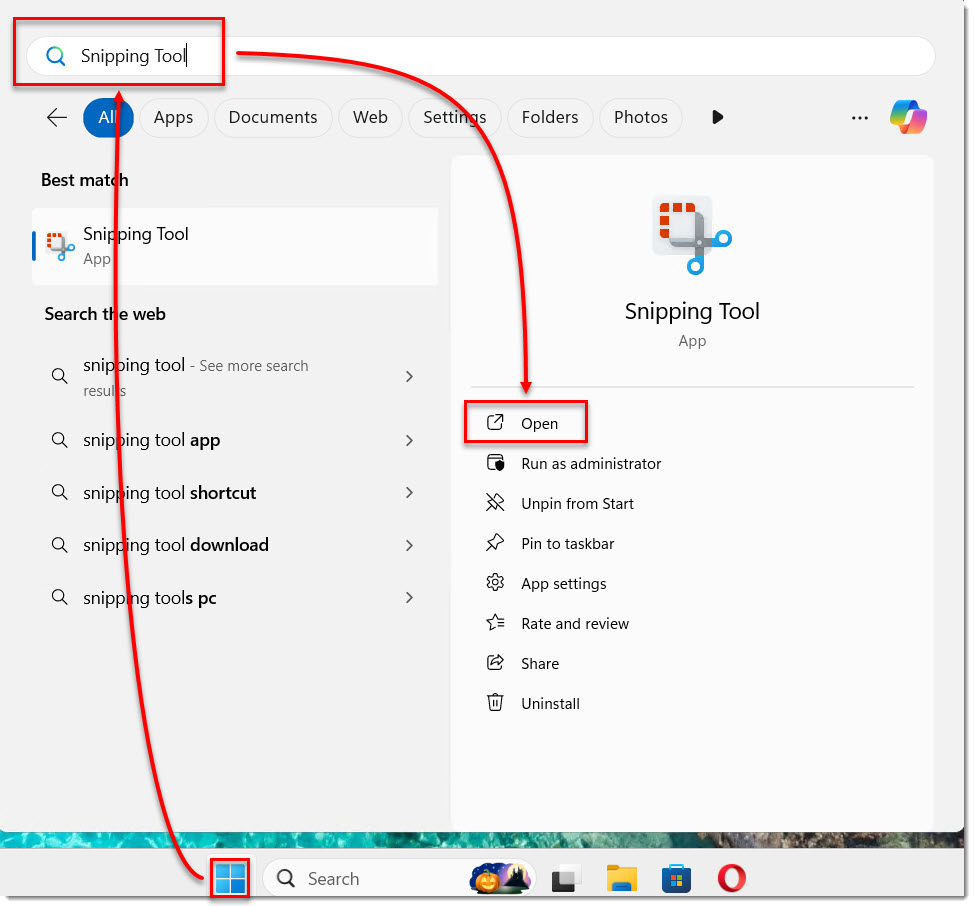Viewport: 974px width, 906px height.
Task: Click the Open external-link icon
Action: pos(495,422)
